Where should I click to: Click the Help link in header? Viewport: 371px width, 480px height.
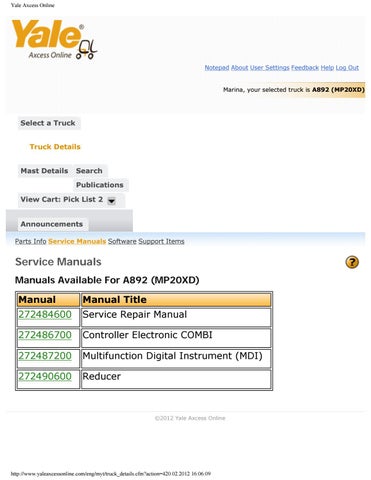[327, 68]
